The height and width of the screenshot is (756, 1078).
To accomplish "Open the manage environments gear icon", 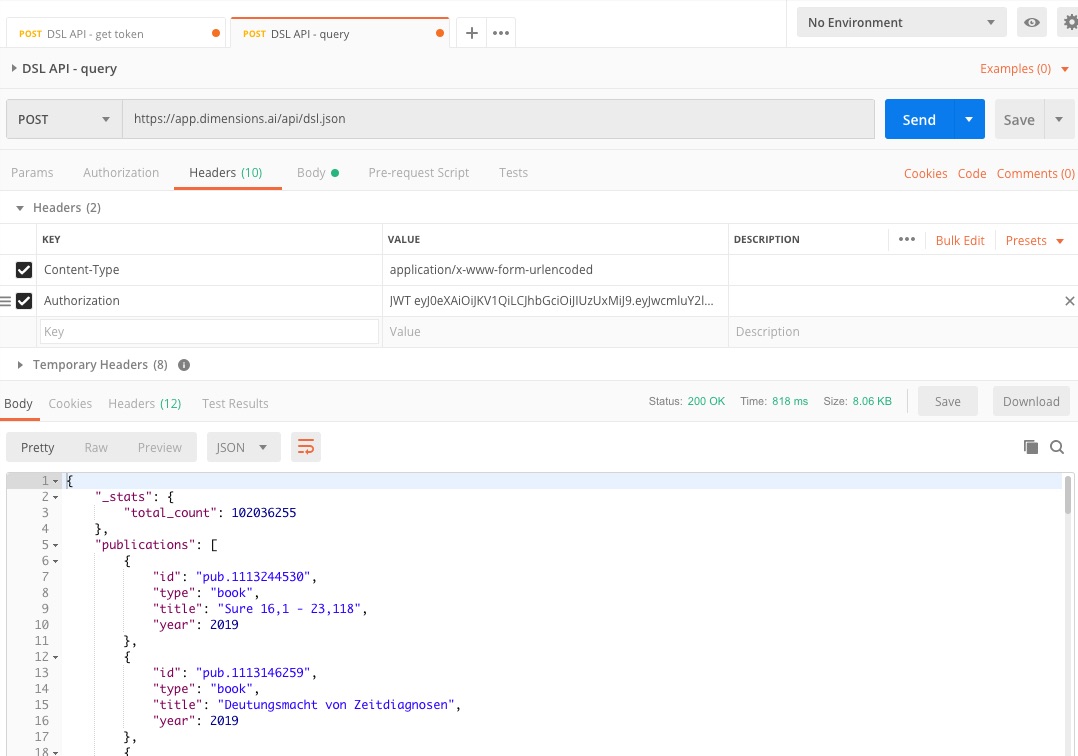I will pyautogui.click(x=1070, y=23).
